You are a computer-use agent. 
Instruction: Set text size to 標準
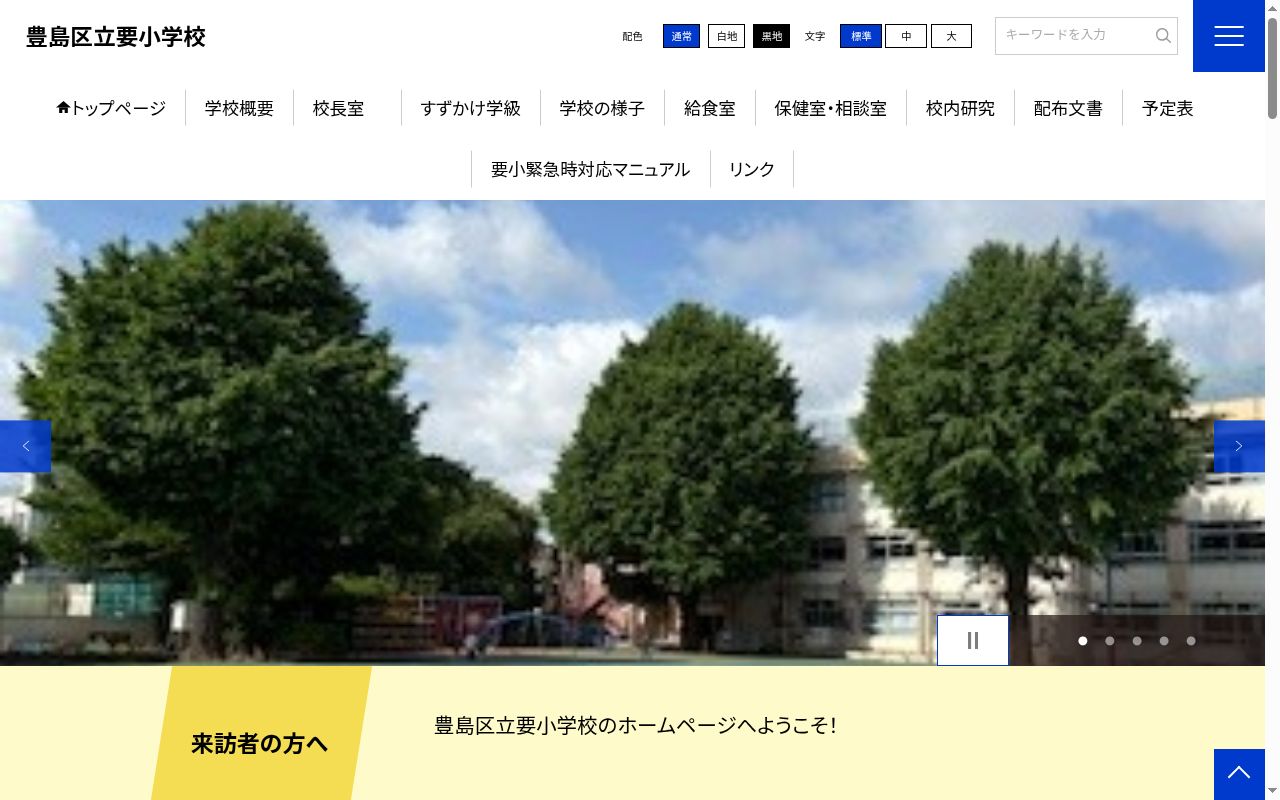[861, 36]
